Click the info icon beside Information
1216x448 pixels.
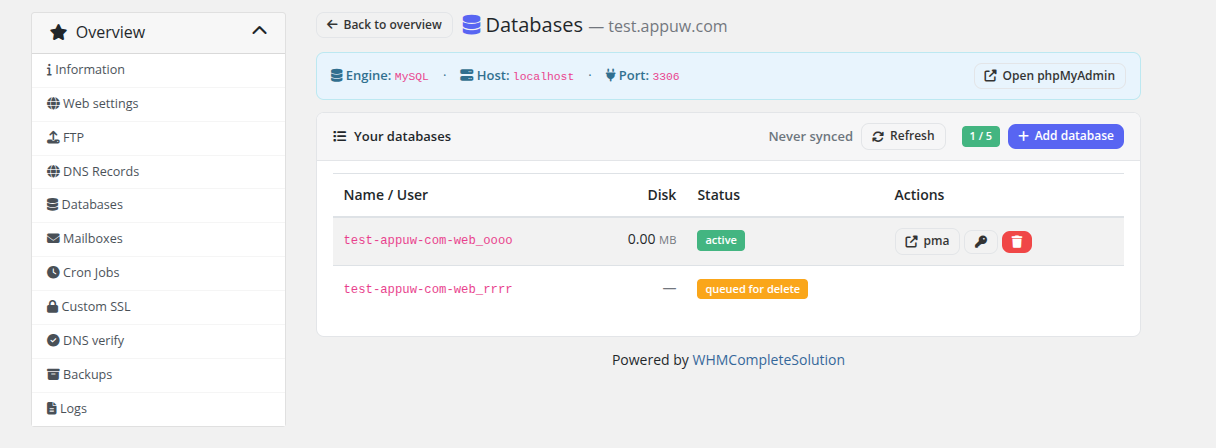pyautogui.click(x=49, y=70)
